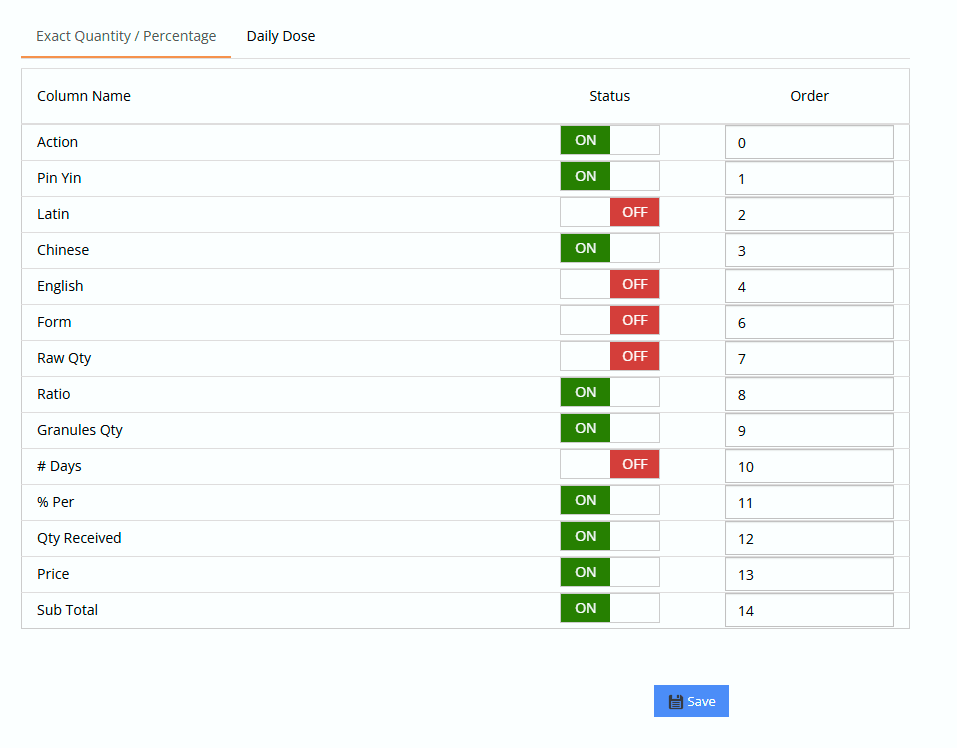Select the Exact Quantity / Percentage tab
The image size is (957, 748).
[x=126, y=36]
